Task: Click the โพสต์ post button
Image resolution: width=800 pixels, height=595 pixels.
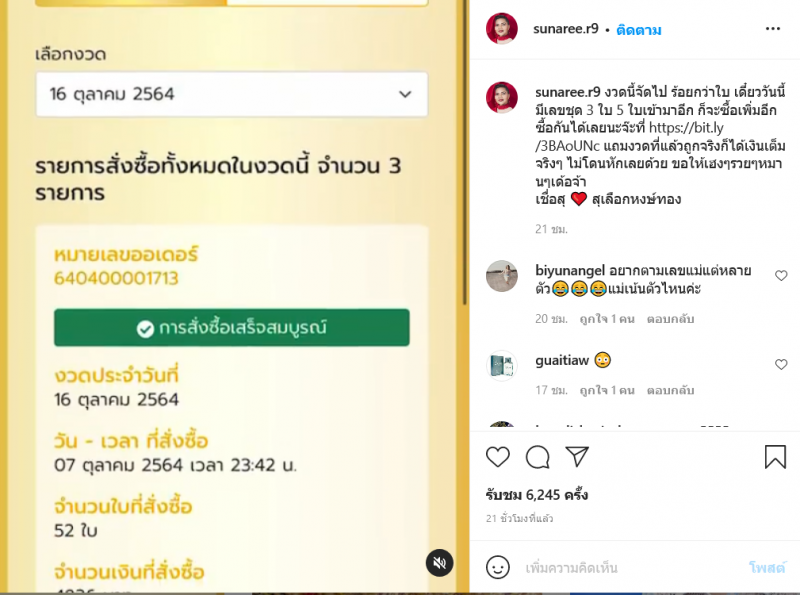Action: click(767, 567)
